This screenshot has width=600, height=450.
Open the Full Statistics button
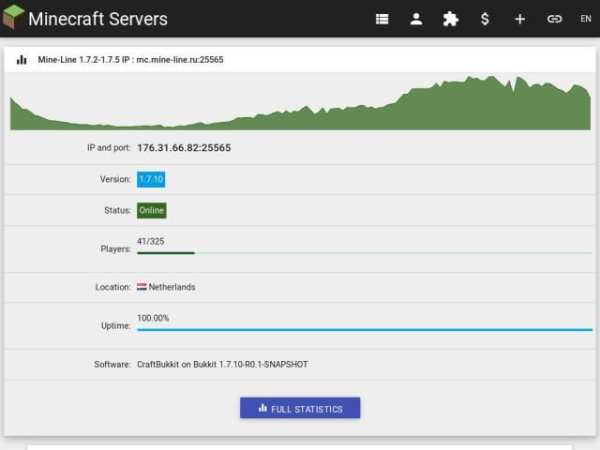pos(300,408)
